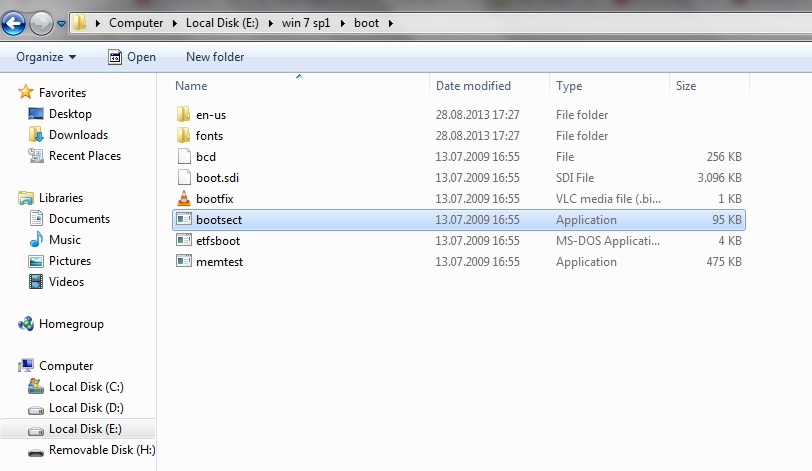Select Computer in the navigation pane
The width and height of the screenshot is (812, 471).
point(66,366)
